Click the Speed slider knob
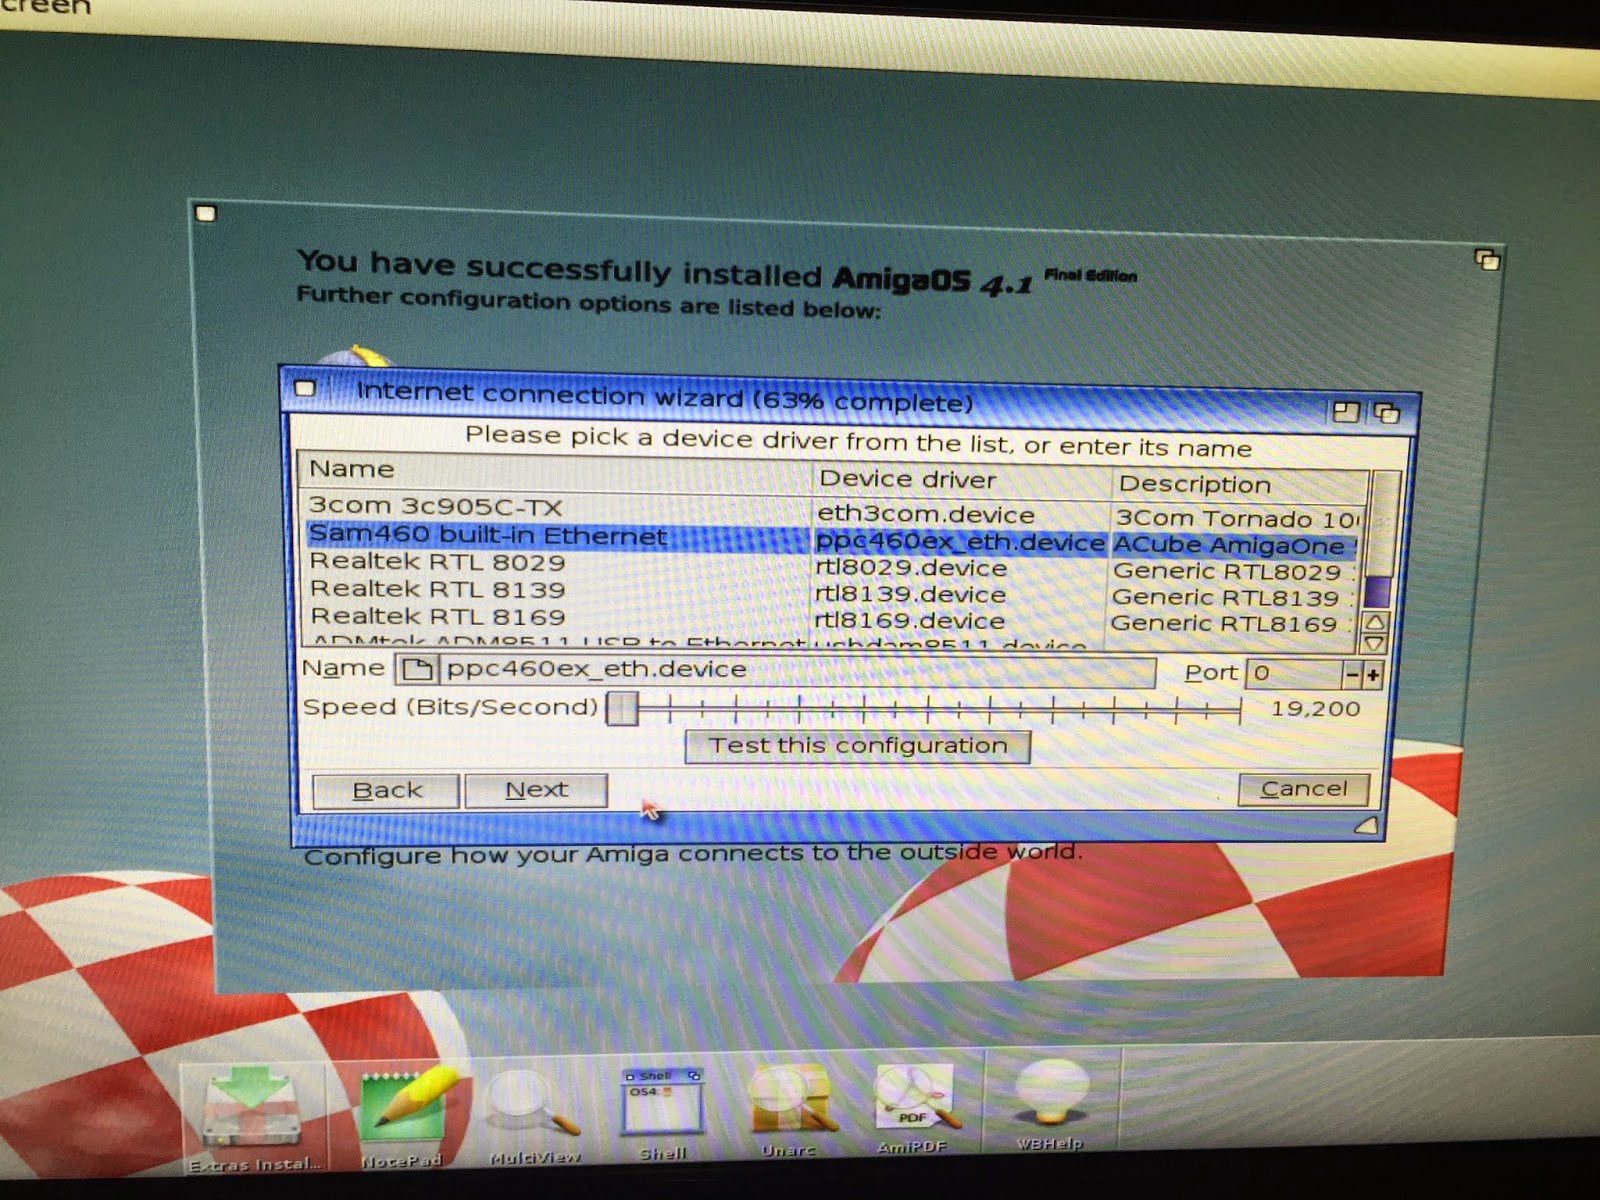 click(x=622, y=709)
